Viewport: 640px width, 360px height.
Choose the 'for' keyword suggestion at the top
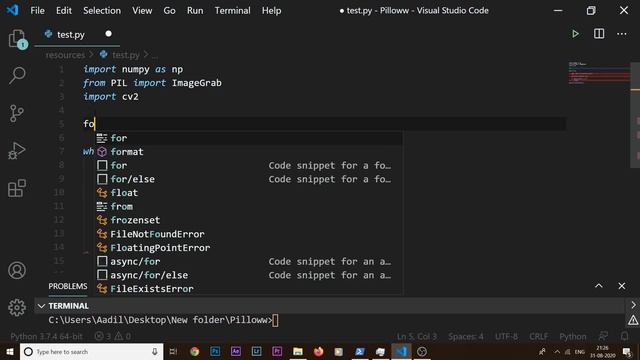[249, 138]
